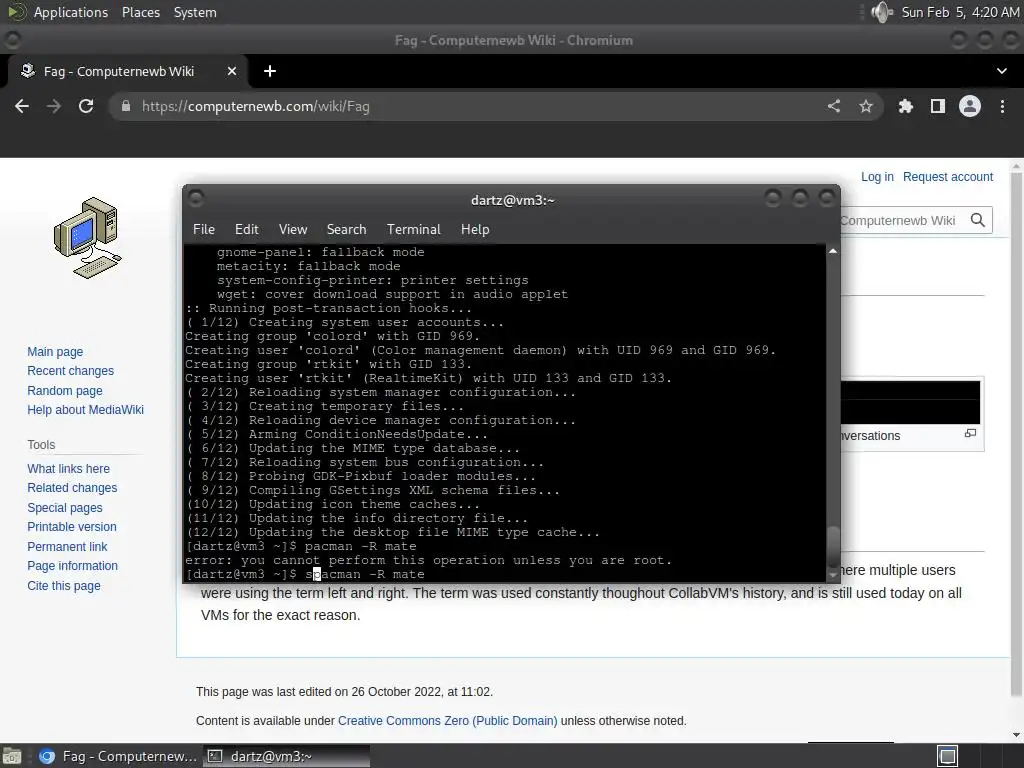Open Recent changes link
1024x768 pixels.
coord(71,371)
